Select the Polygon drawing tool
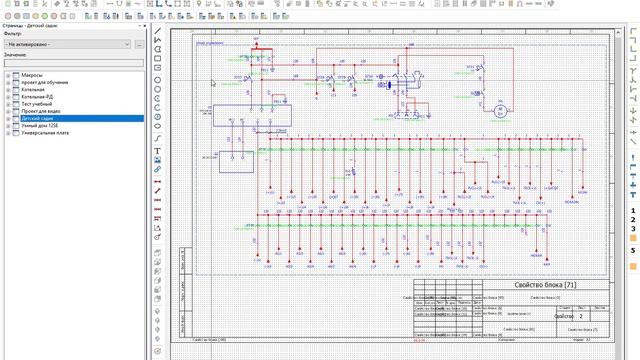The image size is (640, 360). 158,49
